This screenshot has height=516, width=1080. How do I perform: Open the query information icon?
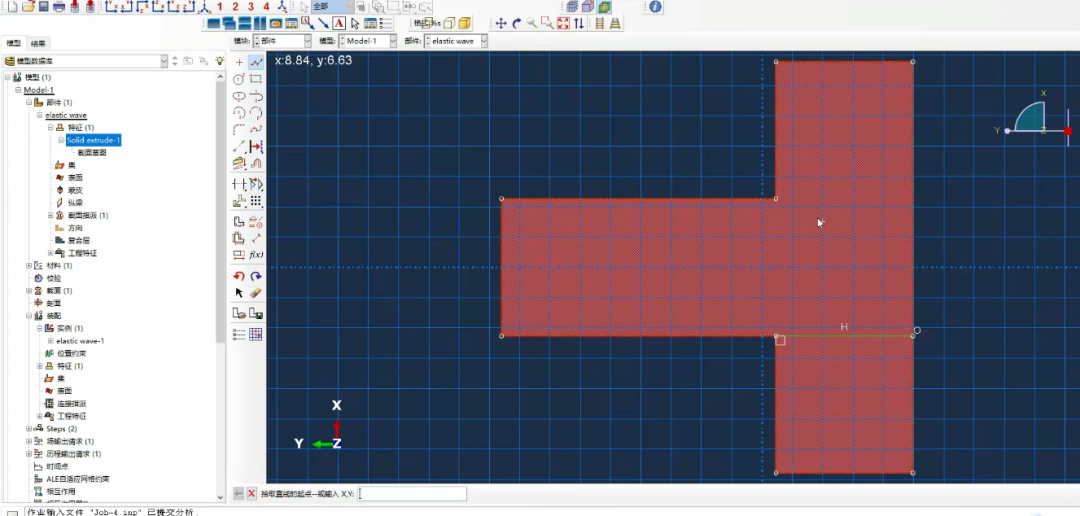click(655, 7)
